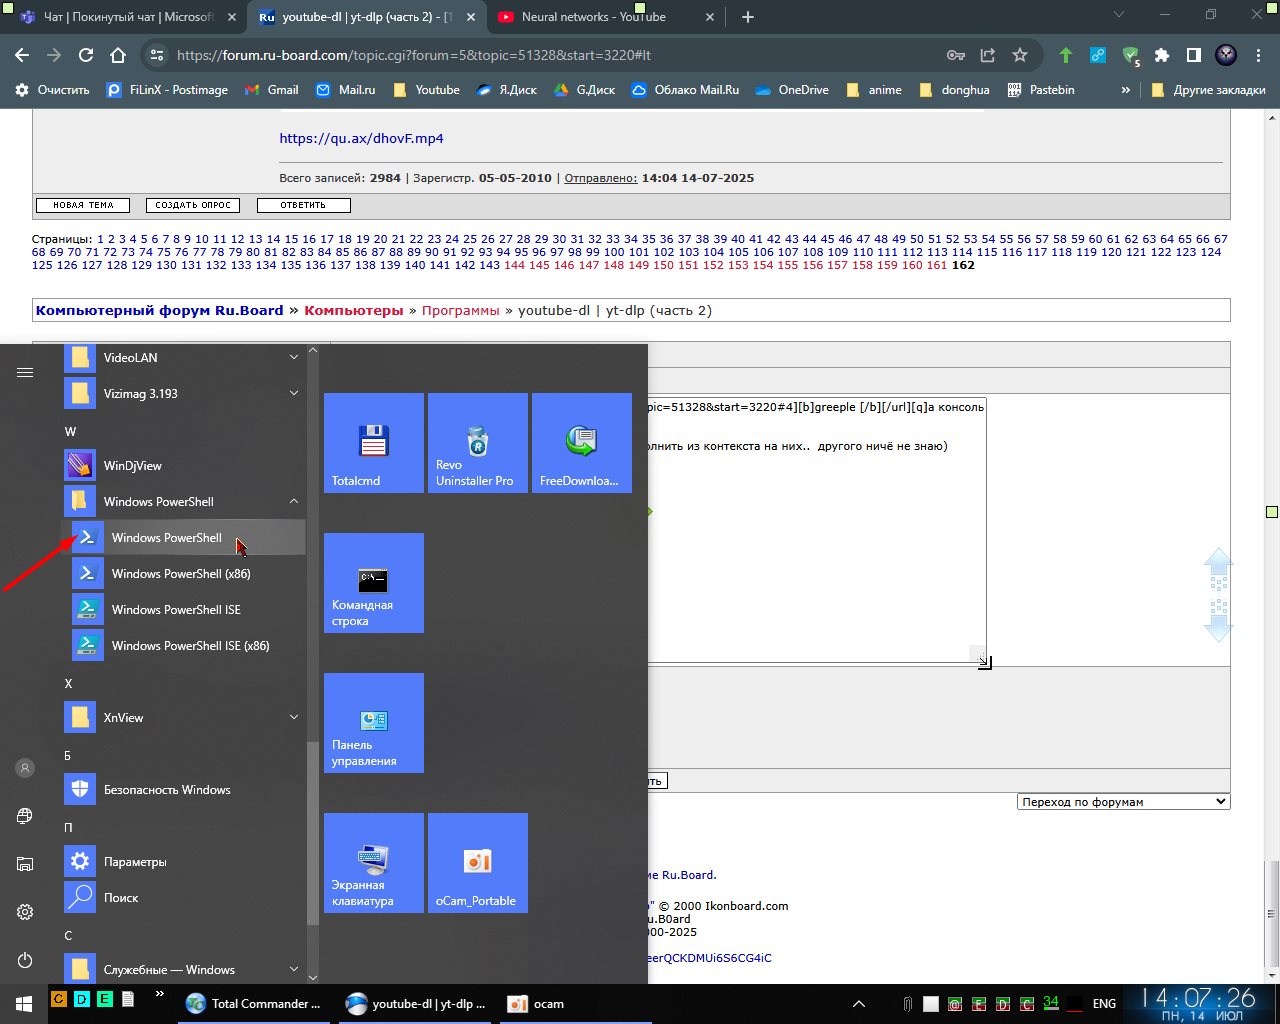Go to Chrome home page icon
The image size is (1280, 1024).
tap(118, 55)
